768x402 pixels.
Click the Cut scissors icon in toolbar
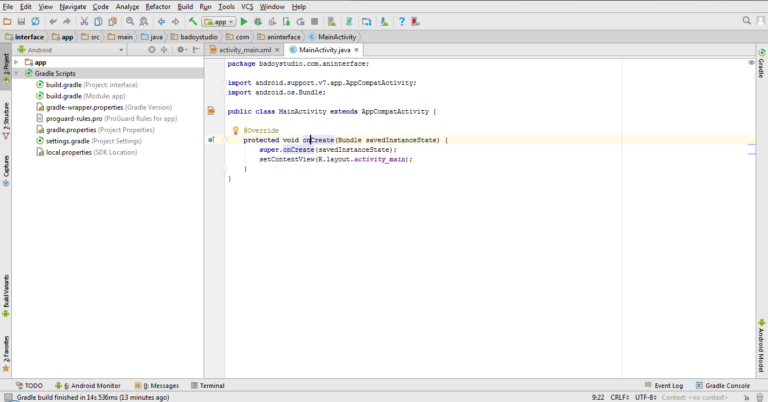tap(82, 21)
